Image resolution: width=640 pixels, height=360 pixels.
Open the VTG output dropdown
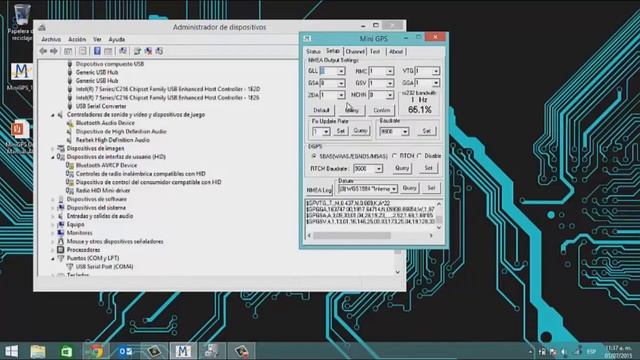click(x=436, y=71)
